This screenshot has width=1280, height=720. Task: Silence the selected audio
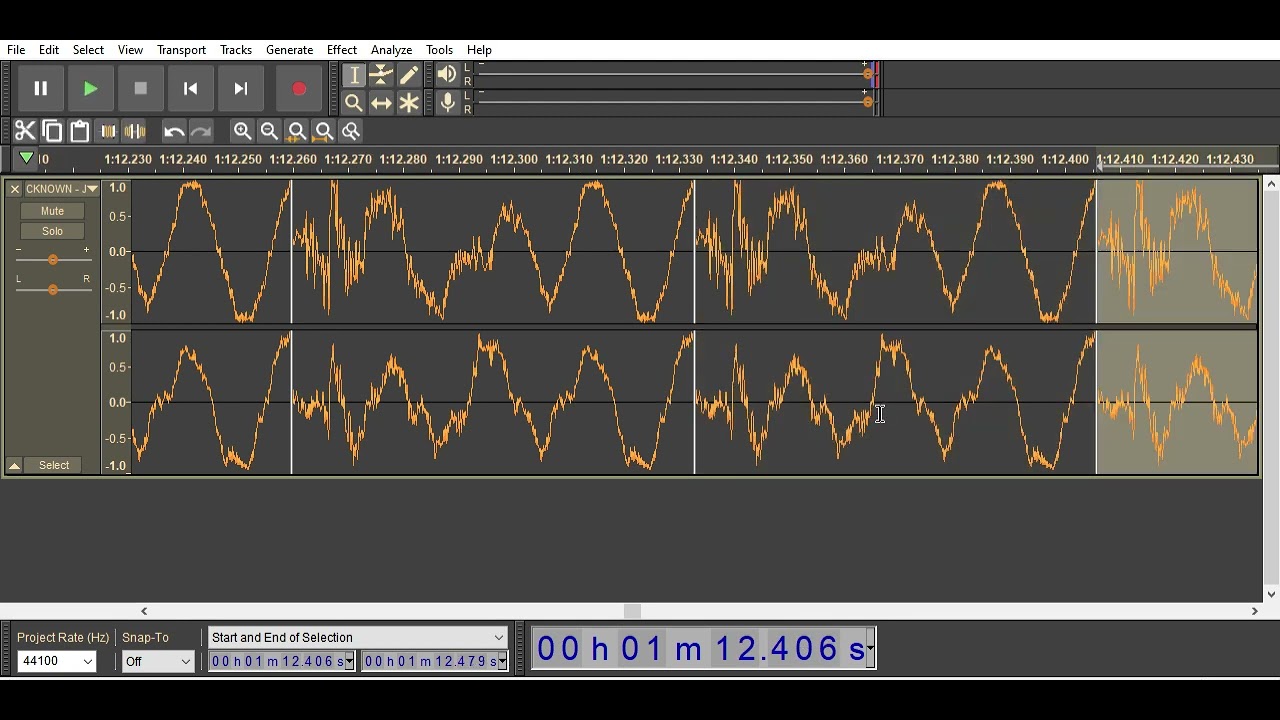click(x=134, y=131)
